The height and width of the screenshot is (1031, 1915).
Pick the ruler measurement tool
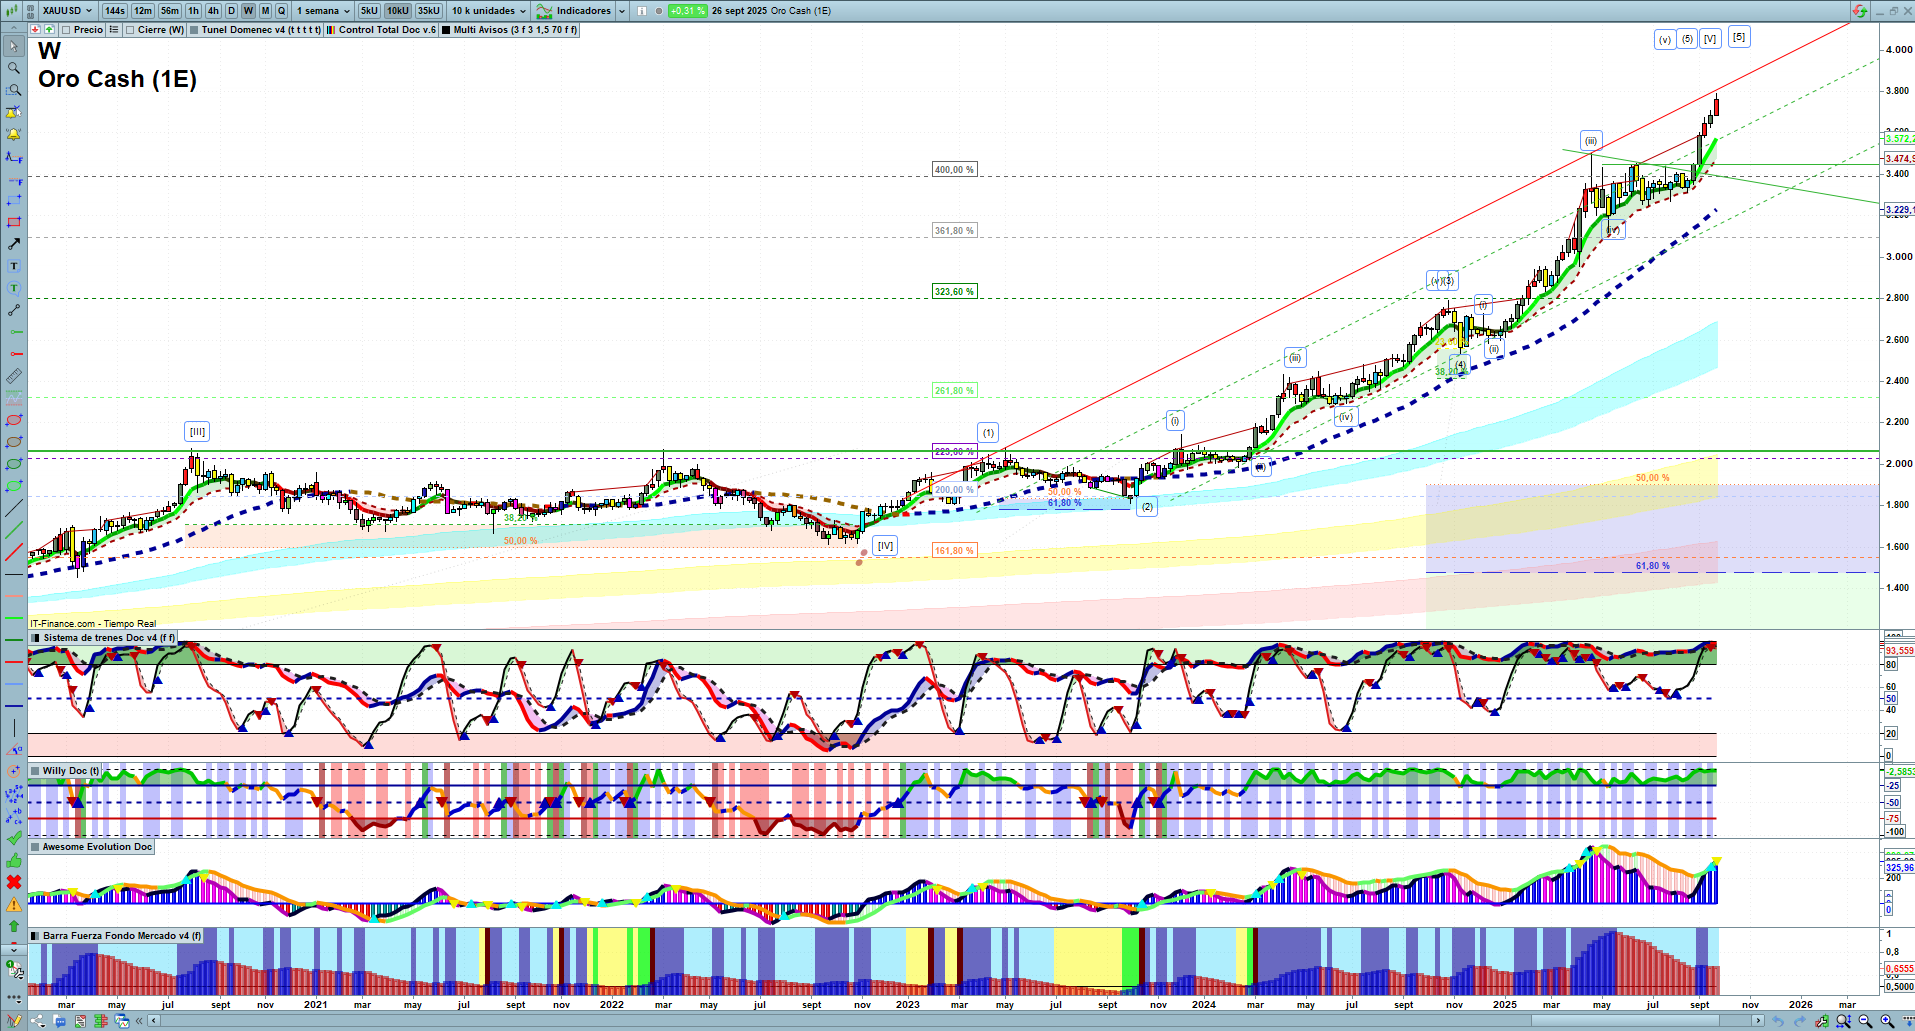coord(14,376)
